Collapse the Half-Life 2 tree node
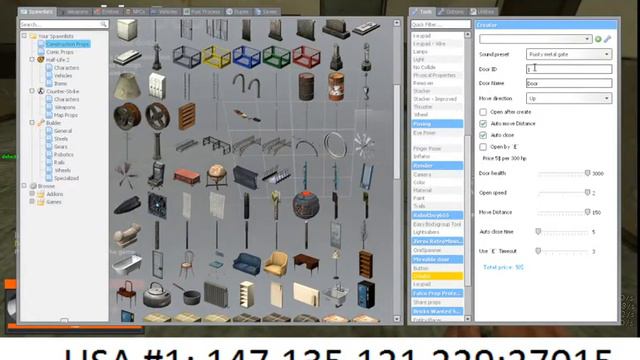This screenshot has width=640, height=360. coord(32,60)
